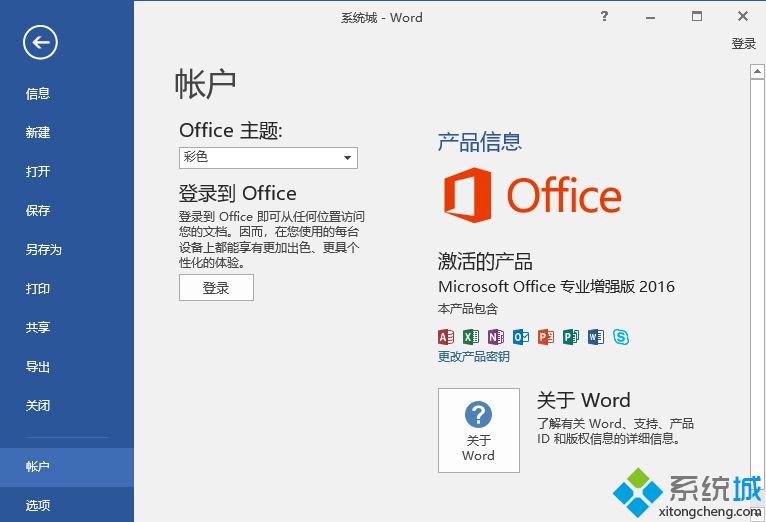
Task: Click the Excel app icon
Action: tap(471, 336)
